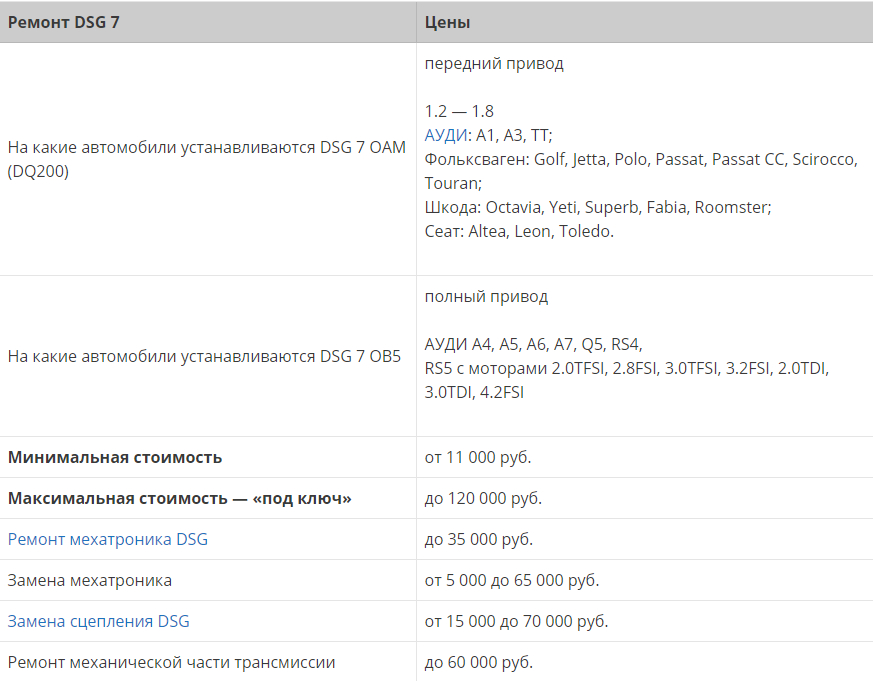Click the Сеат: Altea, Leon, Toledo line
Screen dimensions: 873x681
519,231
